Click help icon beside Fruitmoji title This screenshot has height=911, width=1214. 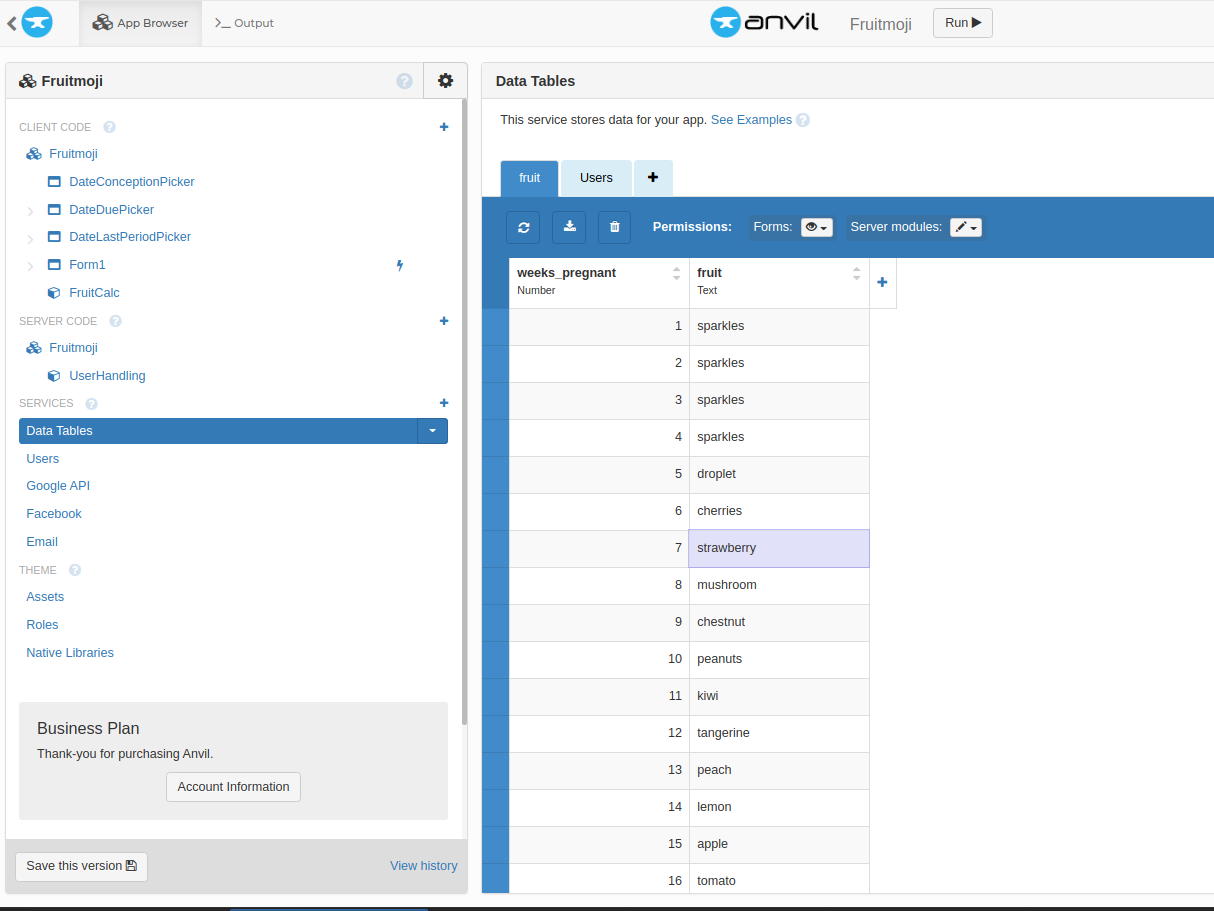point(404,81)
